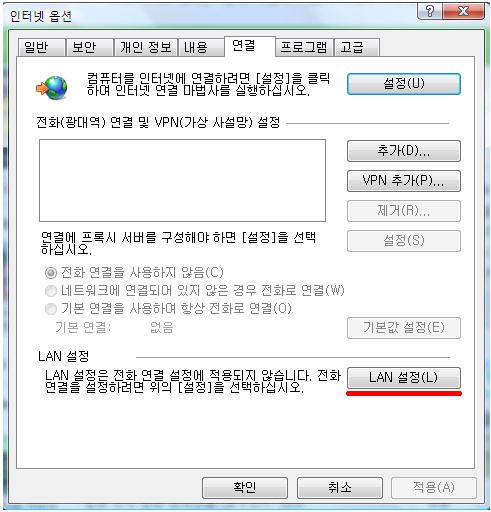This screenshot has height=512, width=491.
Task: Click the 설정(U) button
Action: [404, 84]
